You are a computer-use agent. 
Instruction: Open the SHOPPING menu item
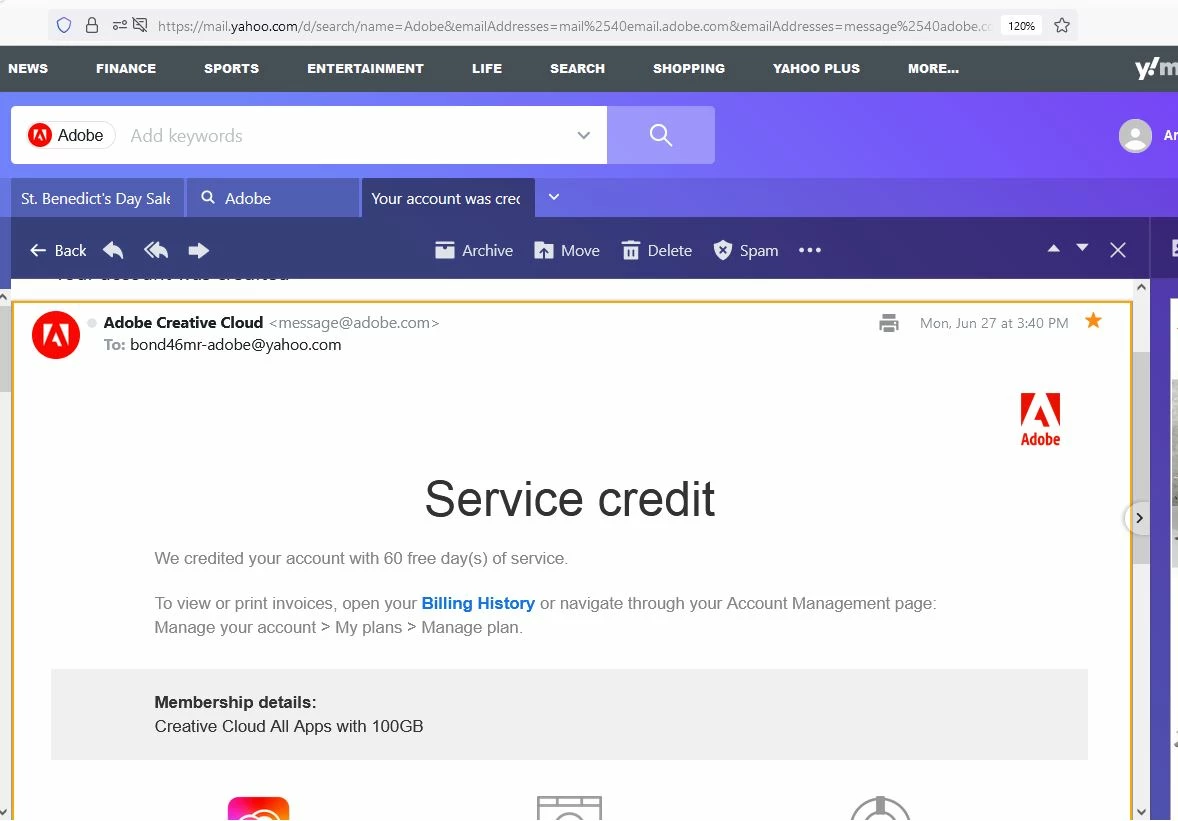coord(689,68)
